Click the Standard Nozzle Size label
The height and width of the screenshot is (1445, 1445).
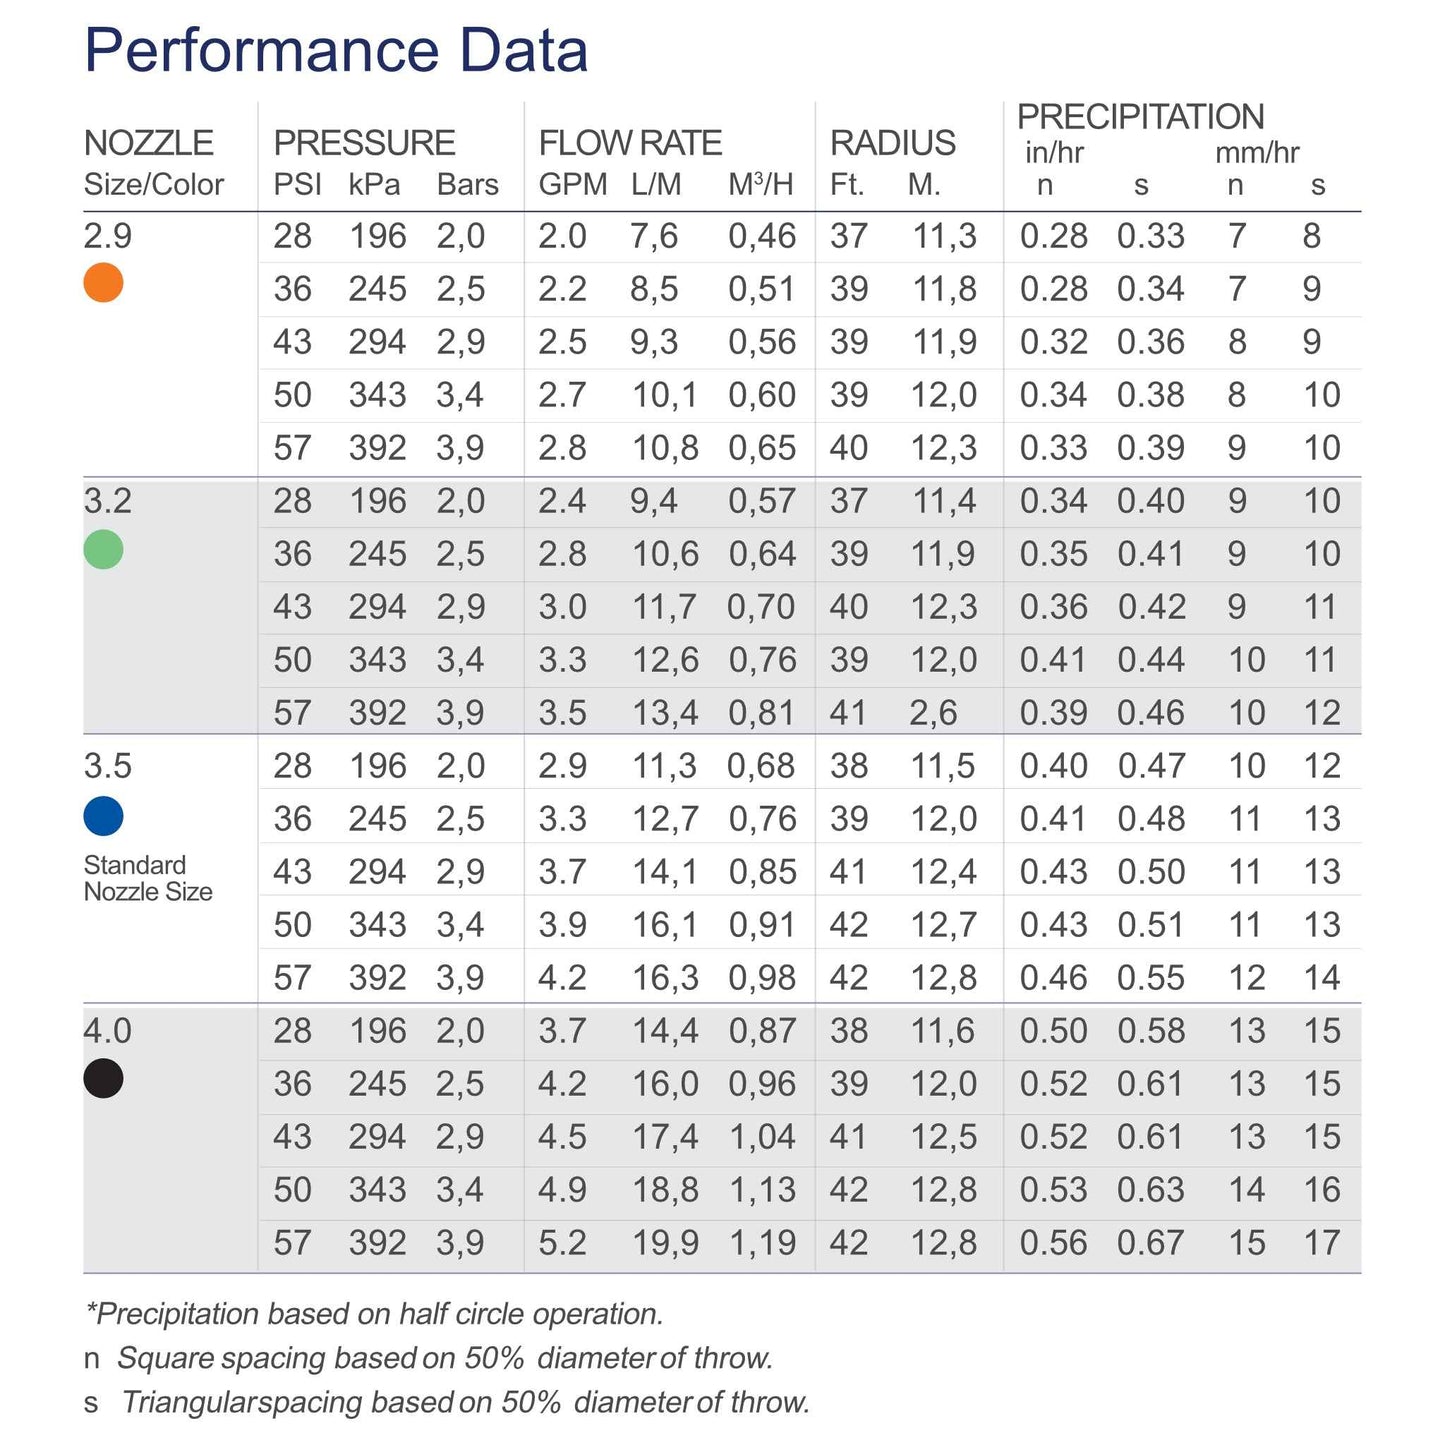[148, 878]
